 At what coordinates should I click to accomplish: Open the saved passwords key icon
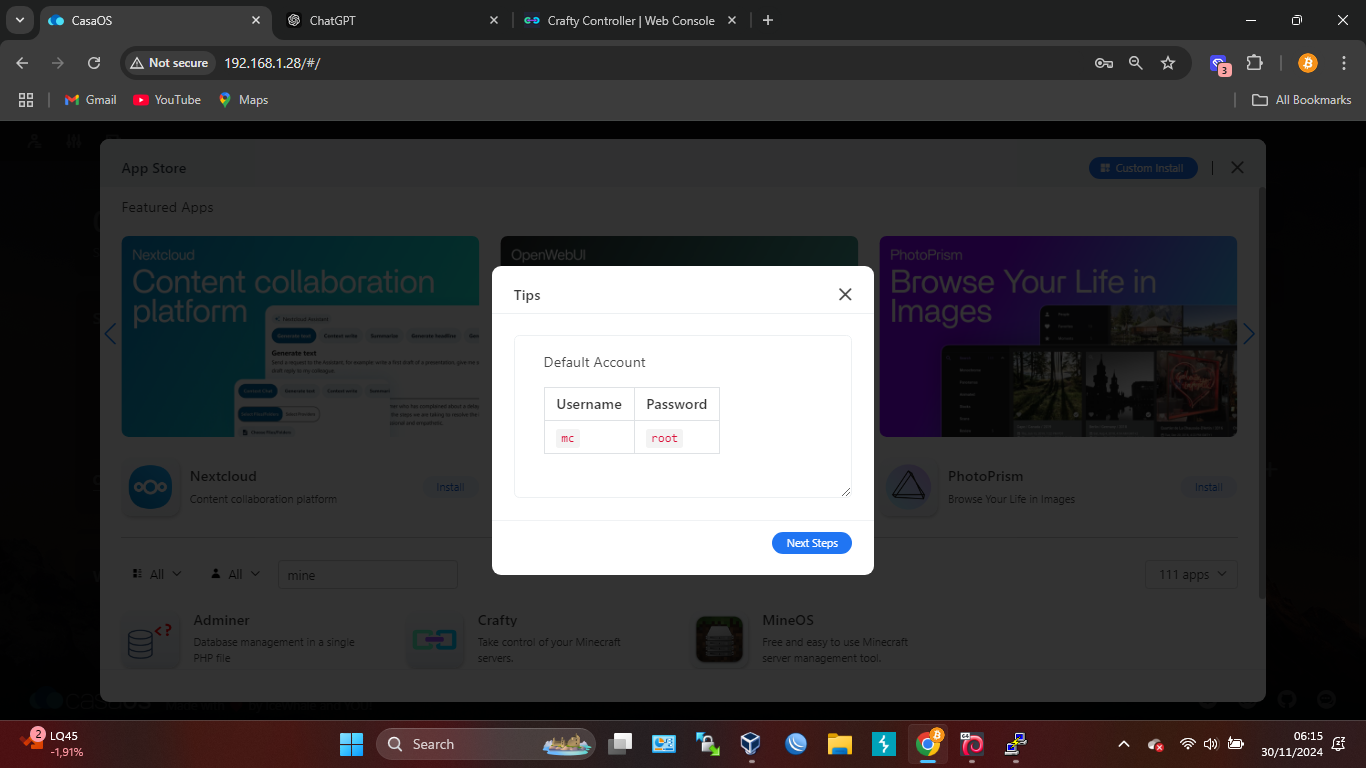tap(1104, 63)
